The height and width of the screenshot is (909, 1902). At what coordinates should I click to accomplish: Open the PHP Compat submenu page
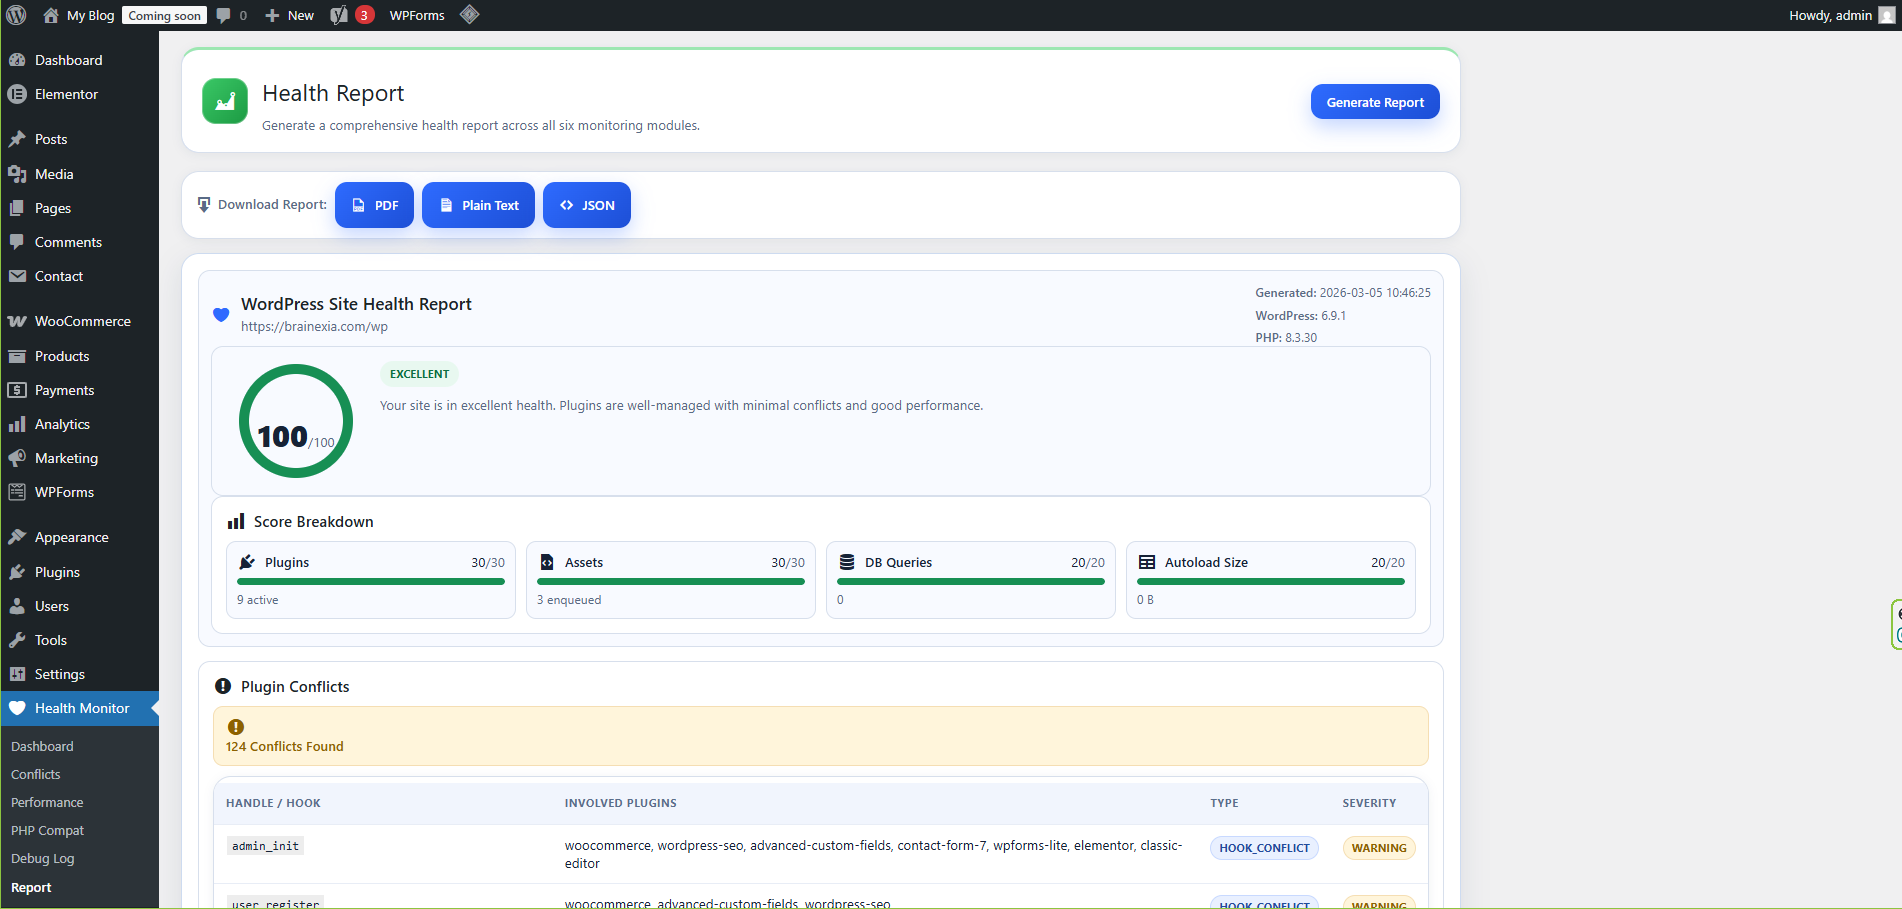click(x=47, y=830)
